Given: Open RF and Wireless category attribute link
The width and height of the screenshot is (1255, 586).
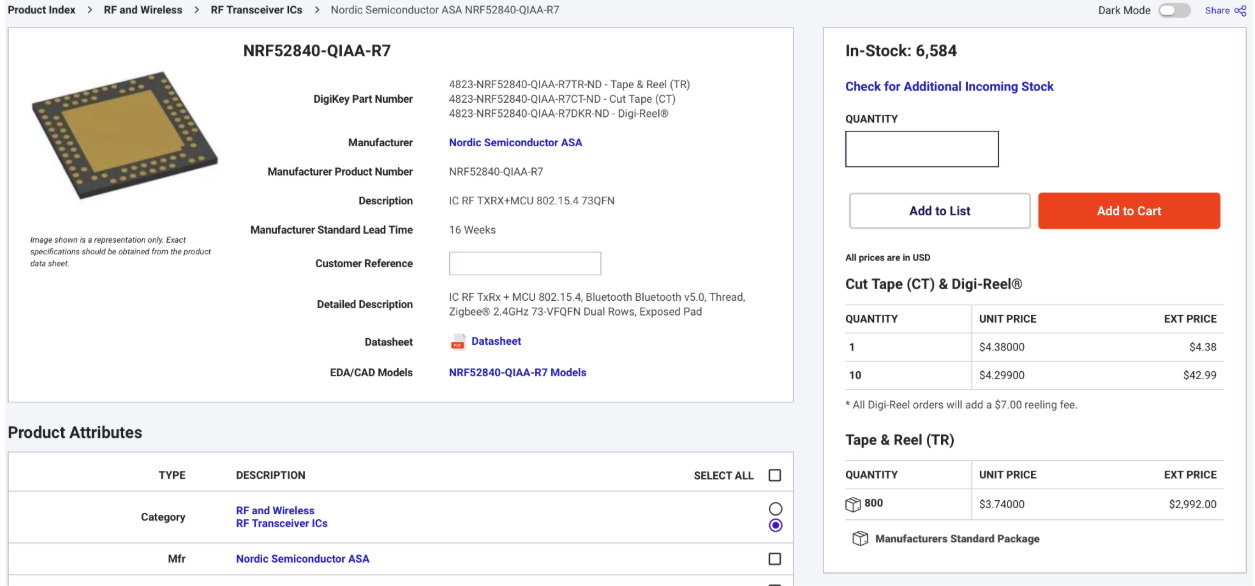Looking at the screenshot, I should (275, 511).
